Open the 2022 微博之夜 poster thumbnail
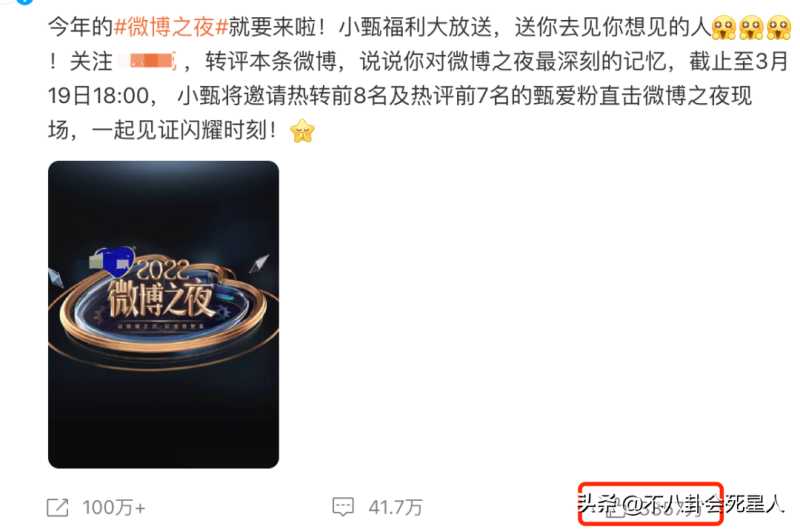The height and width of the screenshot is (529, 800). click(x=163, y=314)
